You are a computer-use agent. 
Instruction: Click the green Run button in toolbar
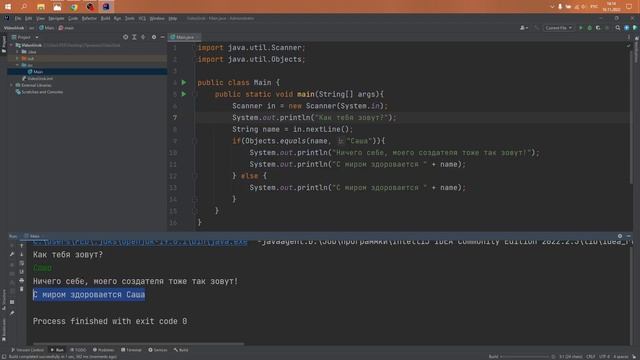coord(581,28)
